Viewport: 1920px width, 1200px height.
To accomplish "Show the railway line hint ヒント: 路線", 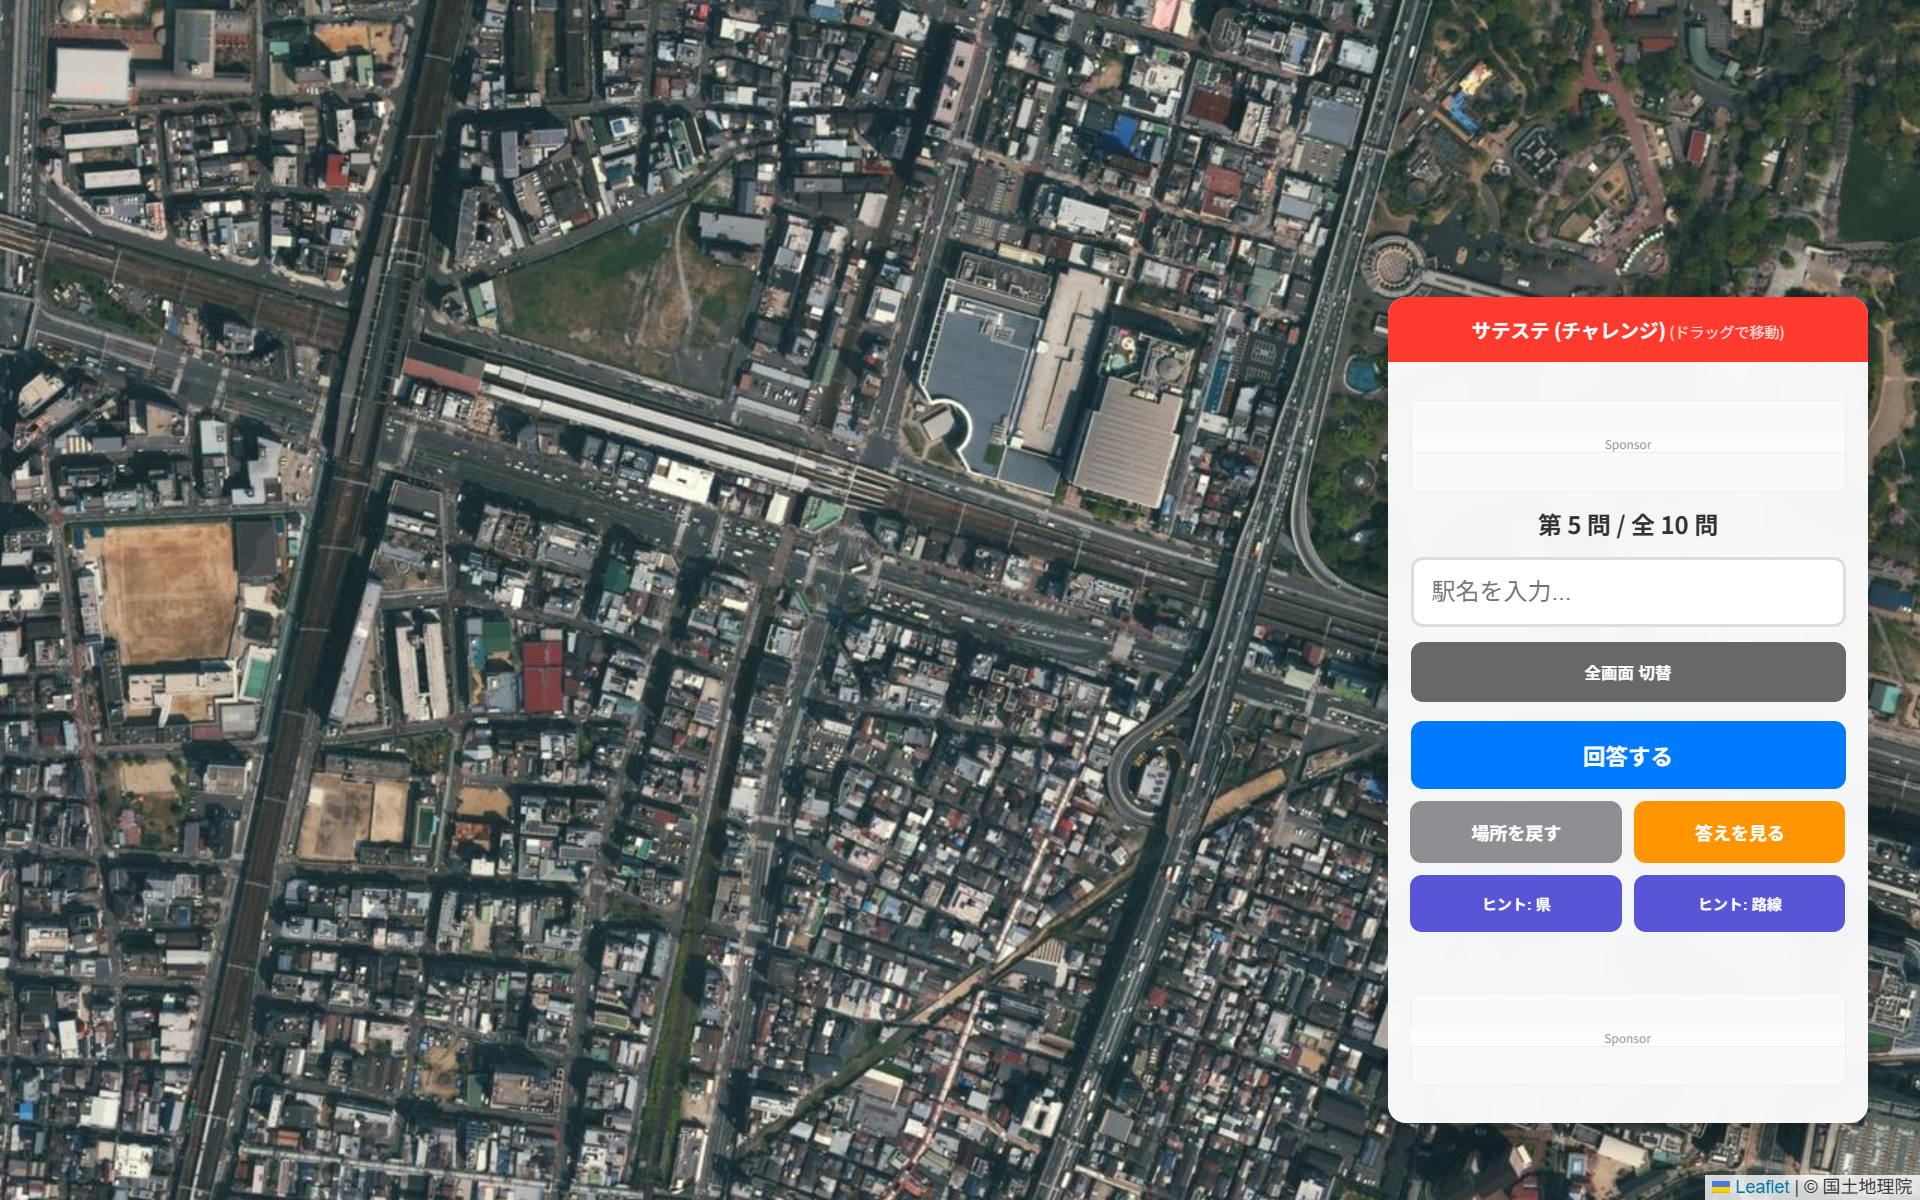I will (x=1739, y=904).
